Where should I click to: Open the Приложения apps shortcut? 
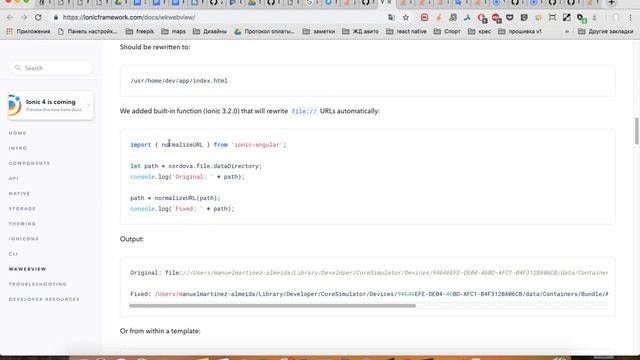pos(28,31)
